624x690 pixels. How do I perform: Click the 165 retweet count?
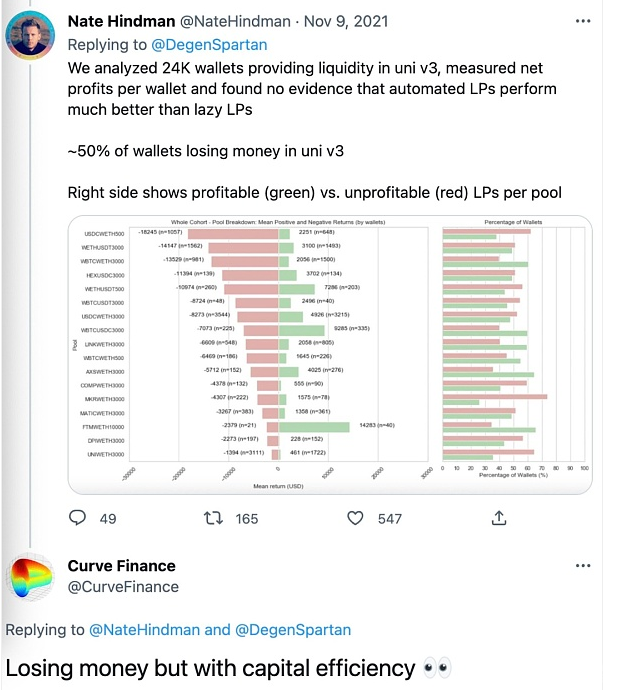[247, 519]
